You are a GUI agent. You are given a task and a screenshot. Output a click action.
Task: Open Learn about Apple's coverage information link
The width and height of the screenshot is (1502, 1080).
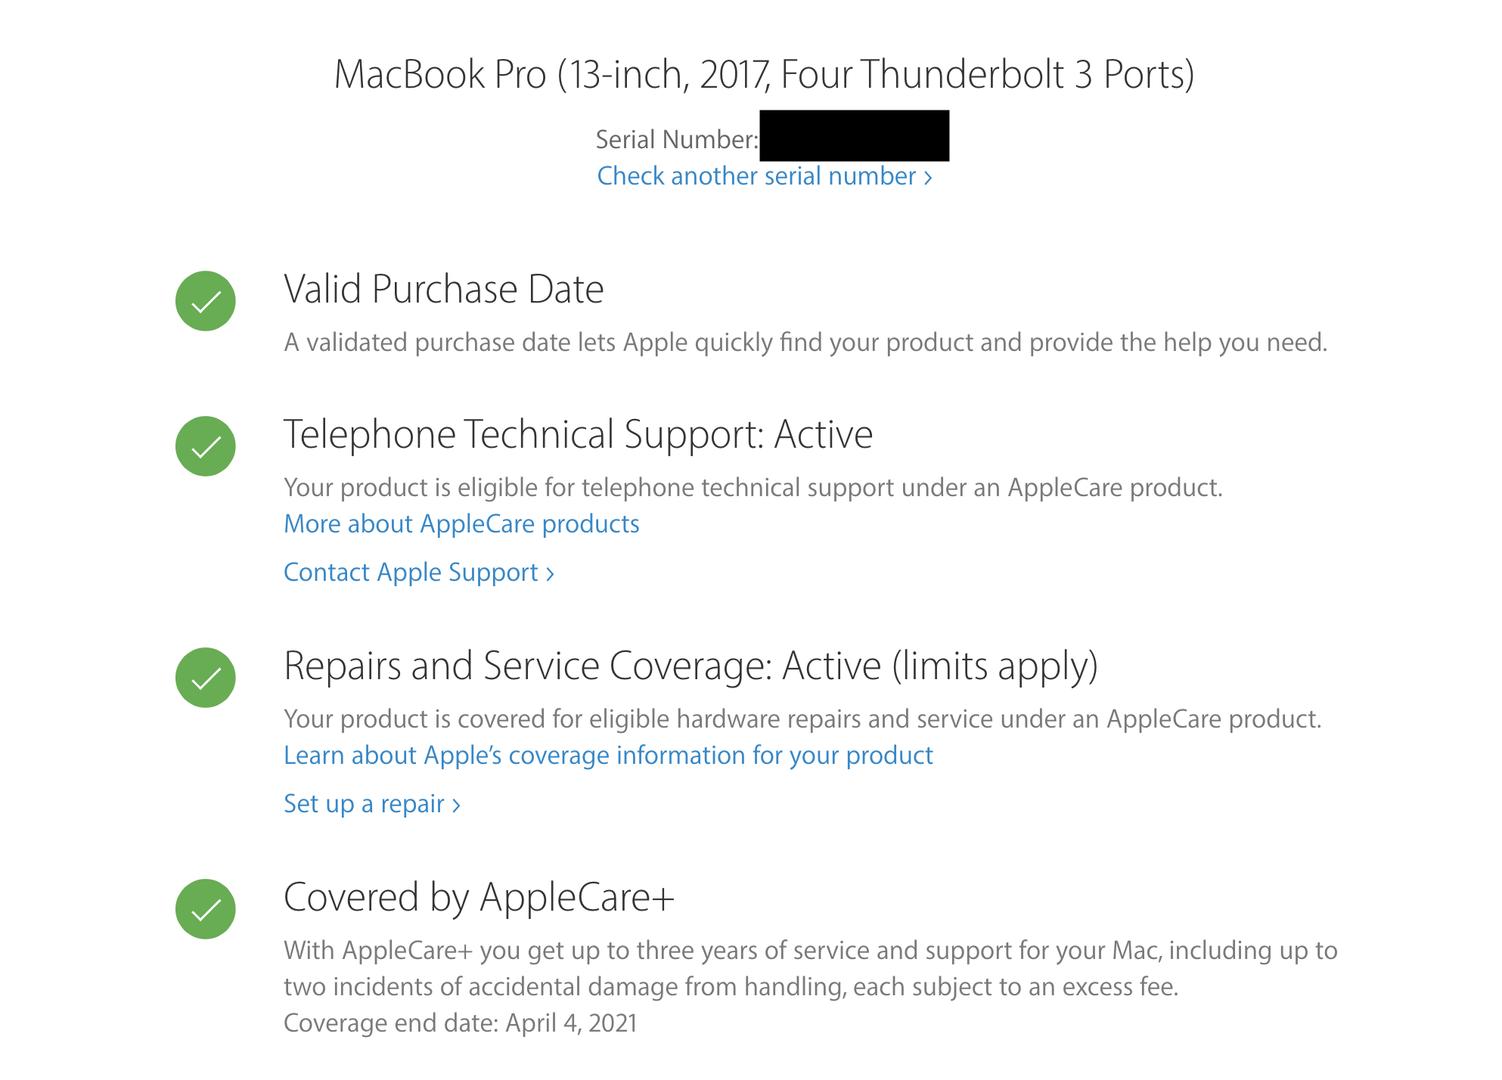[608, 755]
